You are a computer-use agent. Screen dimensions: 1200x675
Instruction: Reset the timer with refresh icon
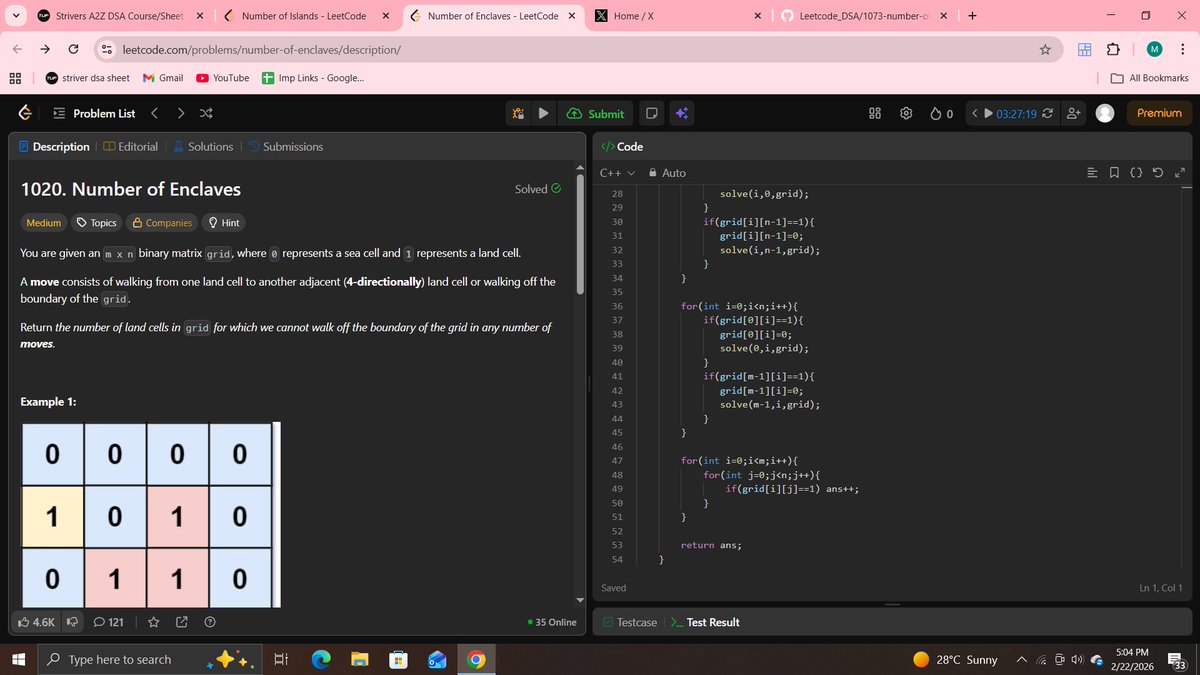[1047, 114]
